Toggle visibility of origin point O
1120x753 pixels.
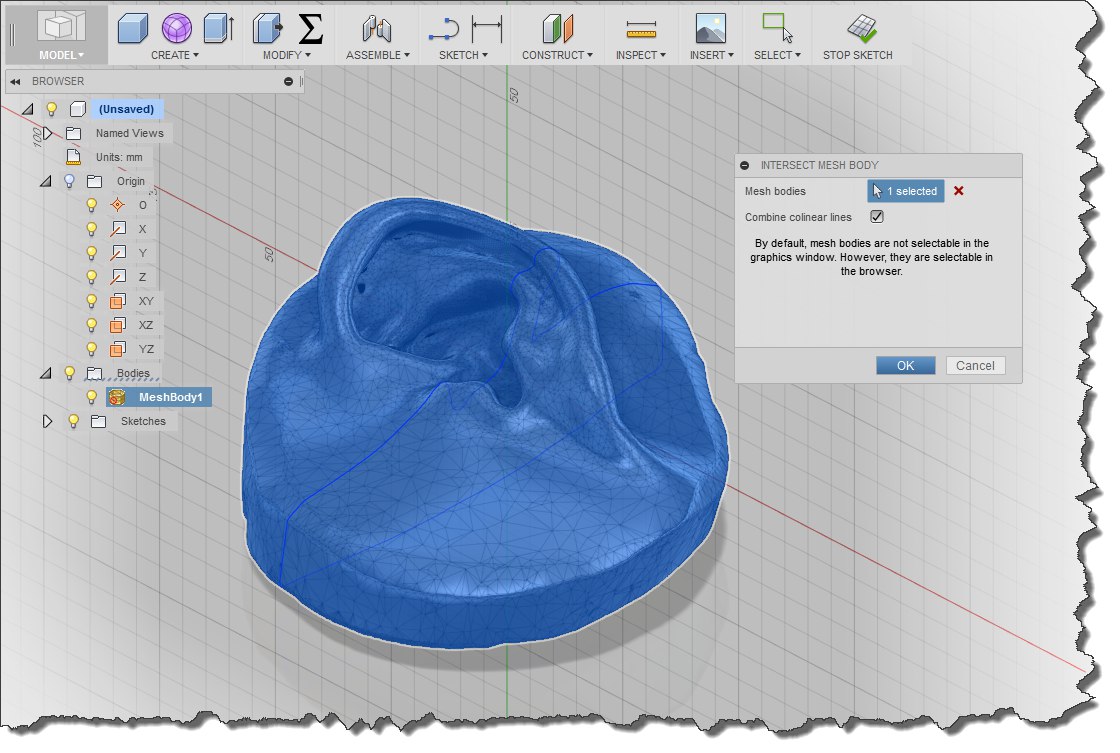click(x=91, y=205)
